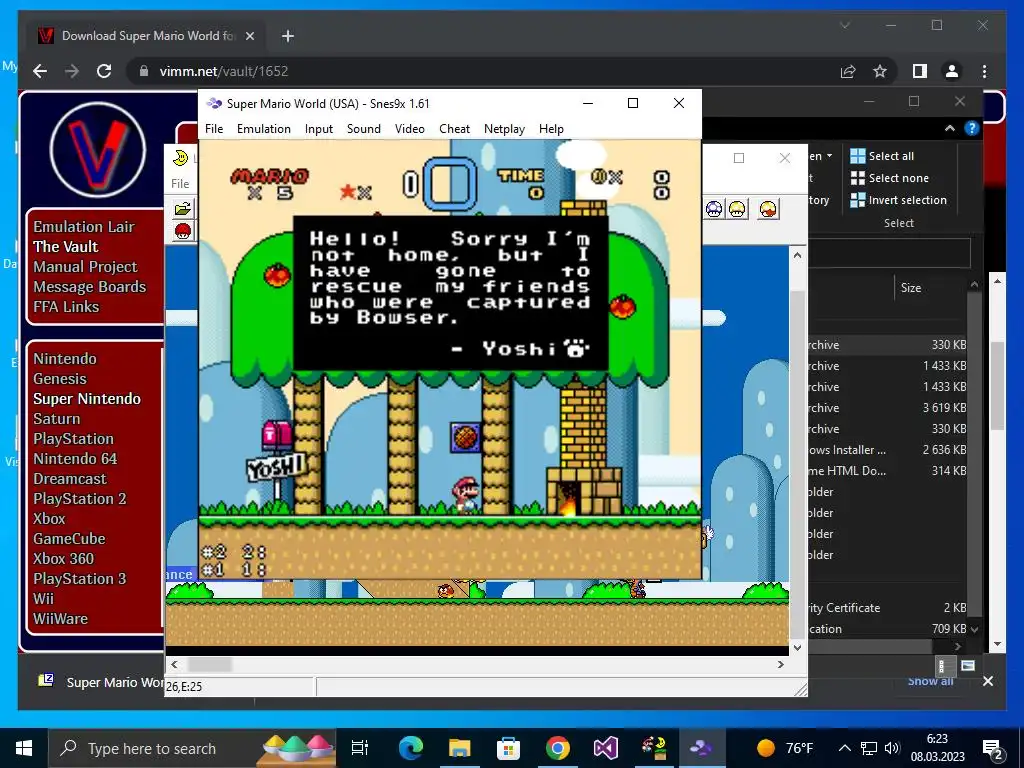Click the vimm.net address bar
The height and width of the screenshot is (768, 1024).
coord(481,71)
